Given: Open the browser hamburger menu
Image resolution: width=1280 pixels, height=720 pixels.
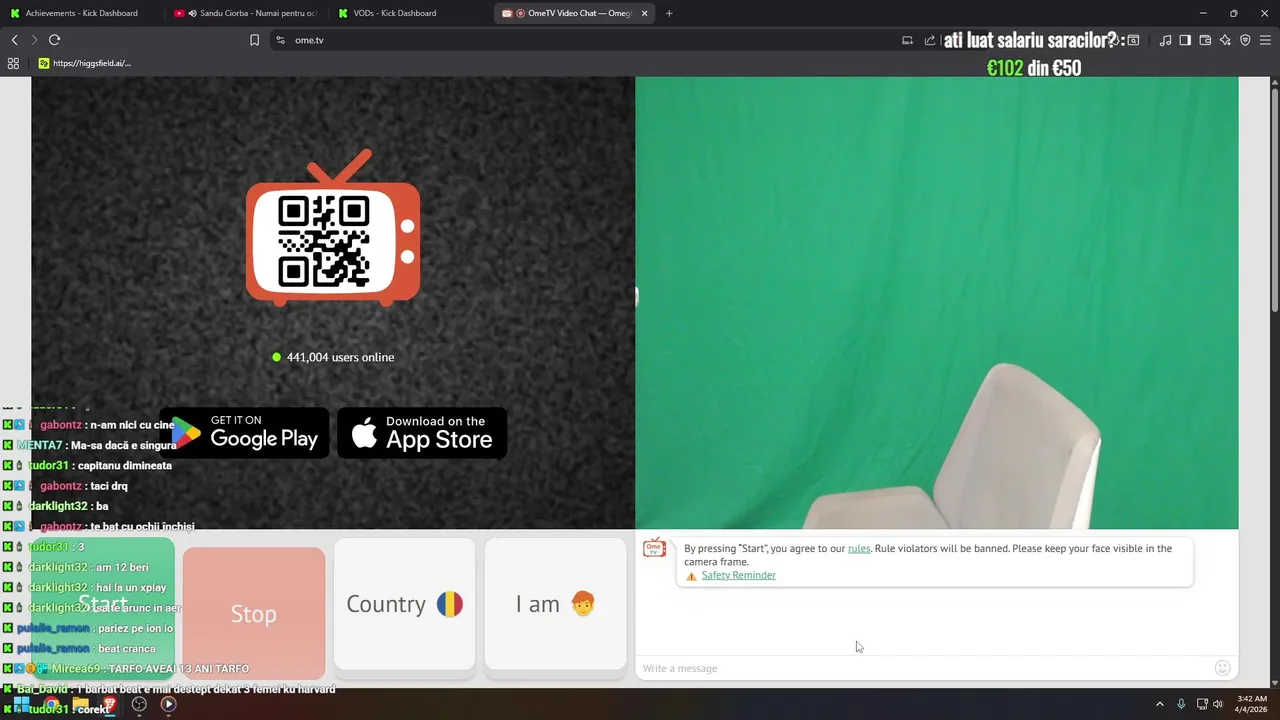Looking at the screenshot, I should (1265, 40).
